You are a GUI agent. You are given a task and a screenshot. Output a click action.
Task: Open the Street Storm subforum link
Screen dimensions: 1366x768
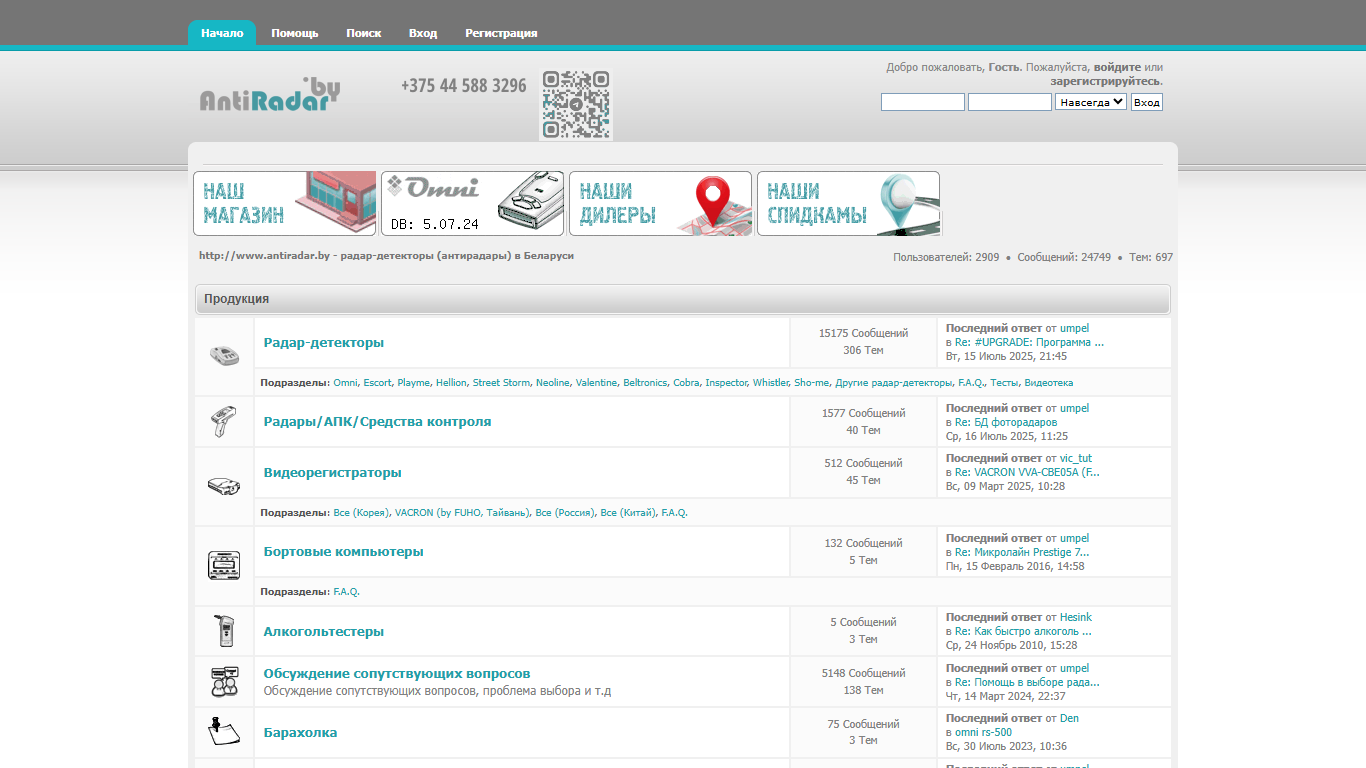pos(501,383)
